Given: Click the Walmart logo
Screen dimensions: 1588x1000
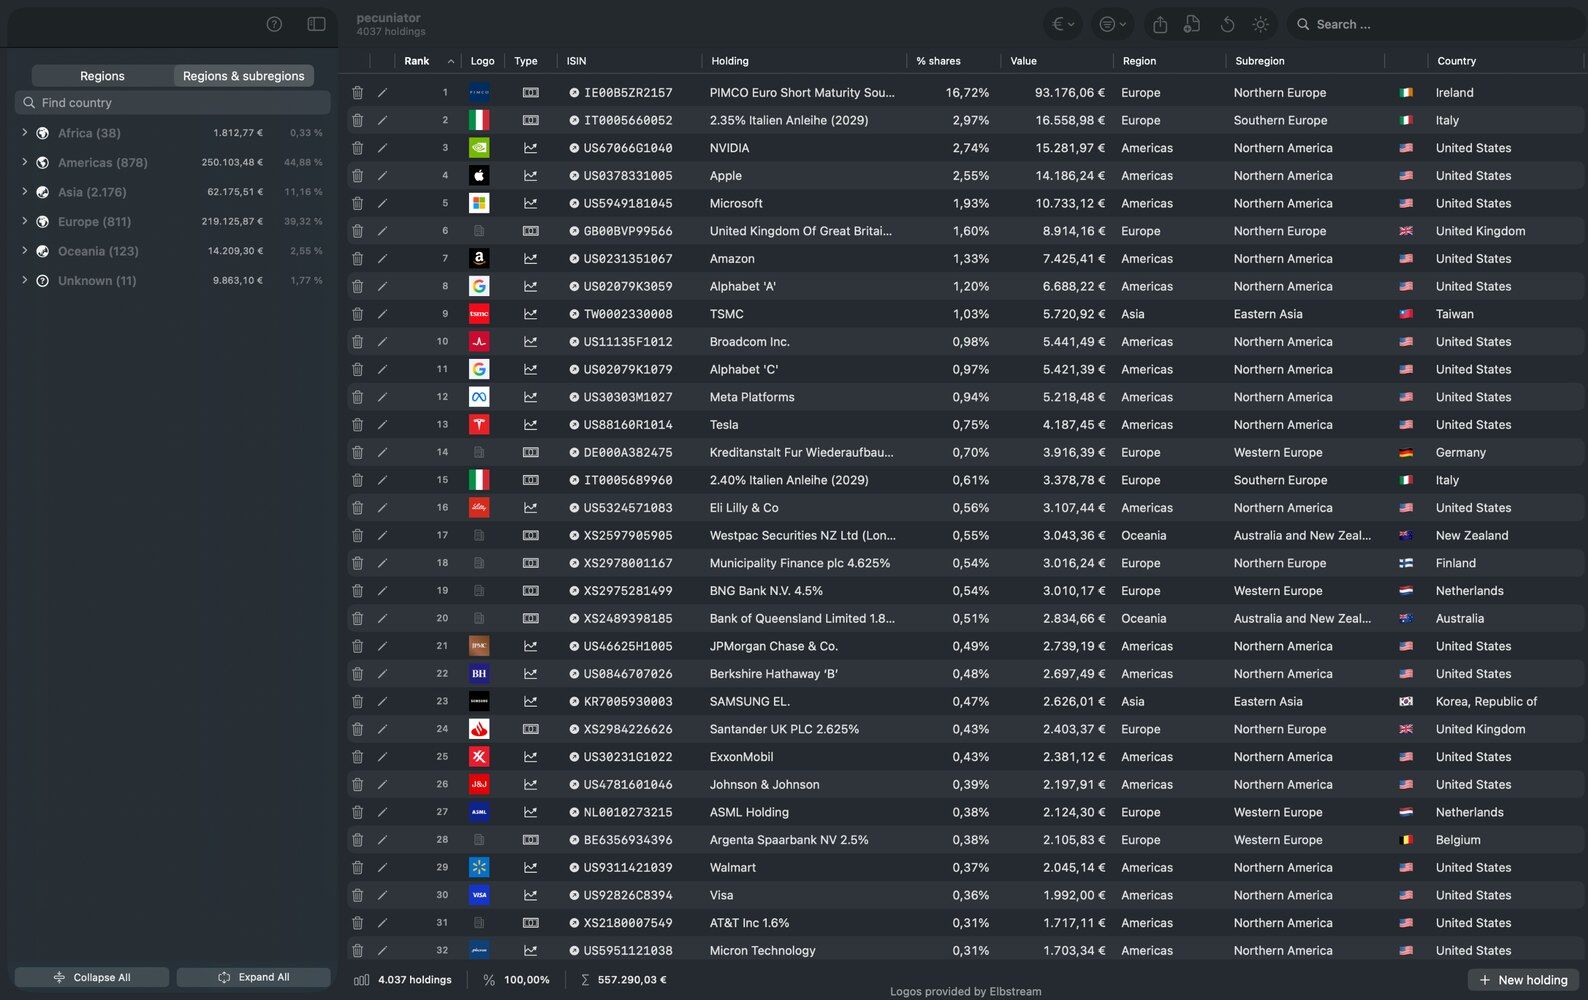Looking at the screenshot, I should click(479, 867).
